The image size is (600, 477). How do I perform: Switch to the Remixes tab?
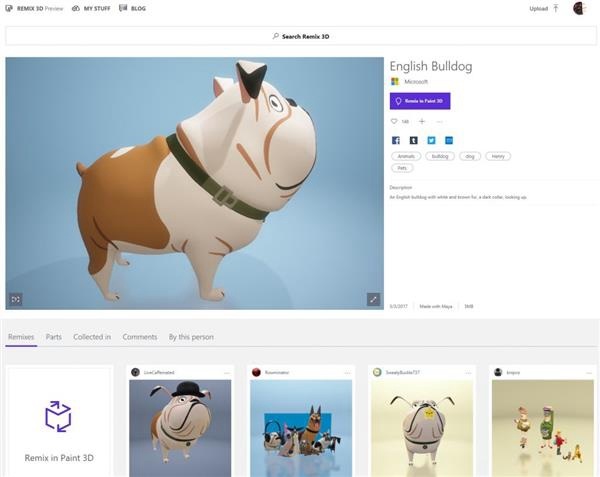21,337
